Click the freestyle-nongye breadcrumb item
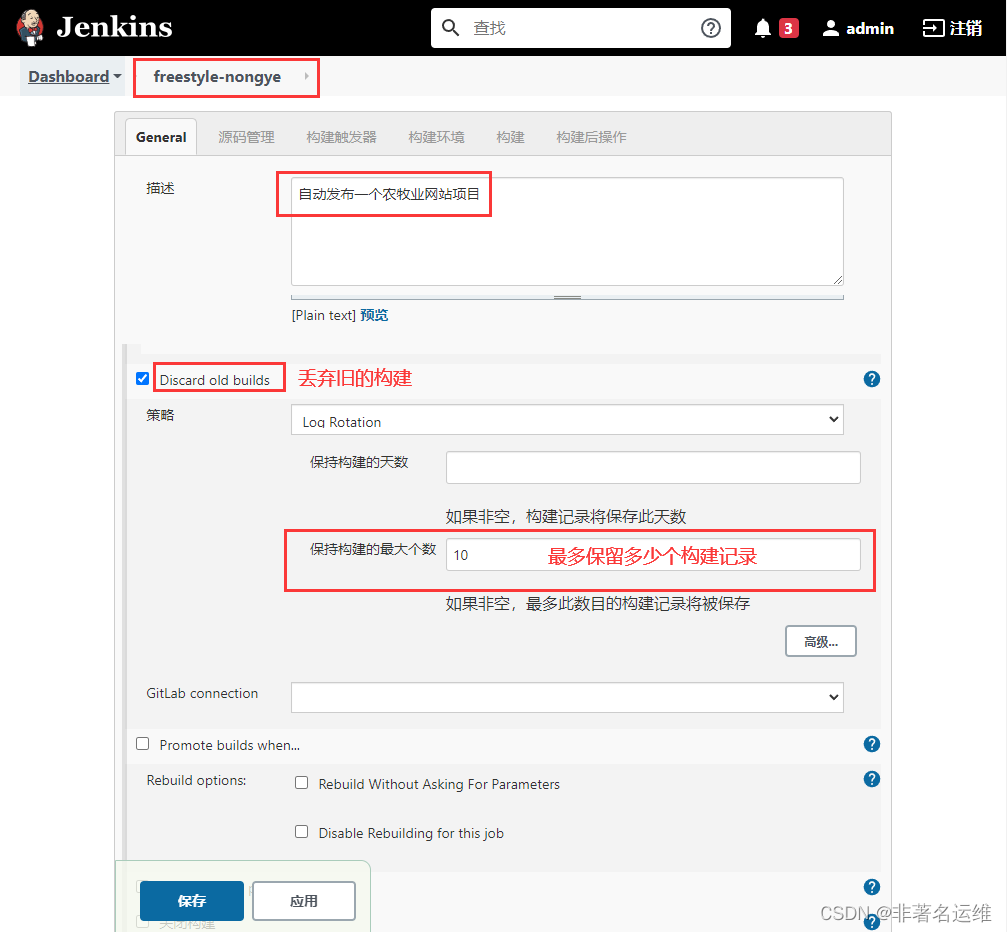This screenshot has height=932, width=1007. (217, 76)
